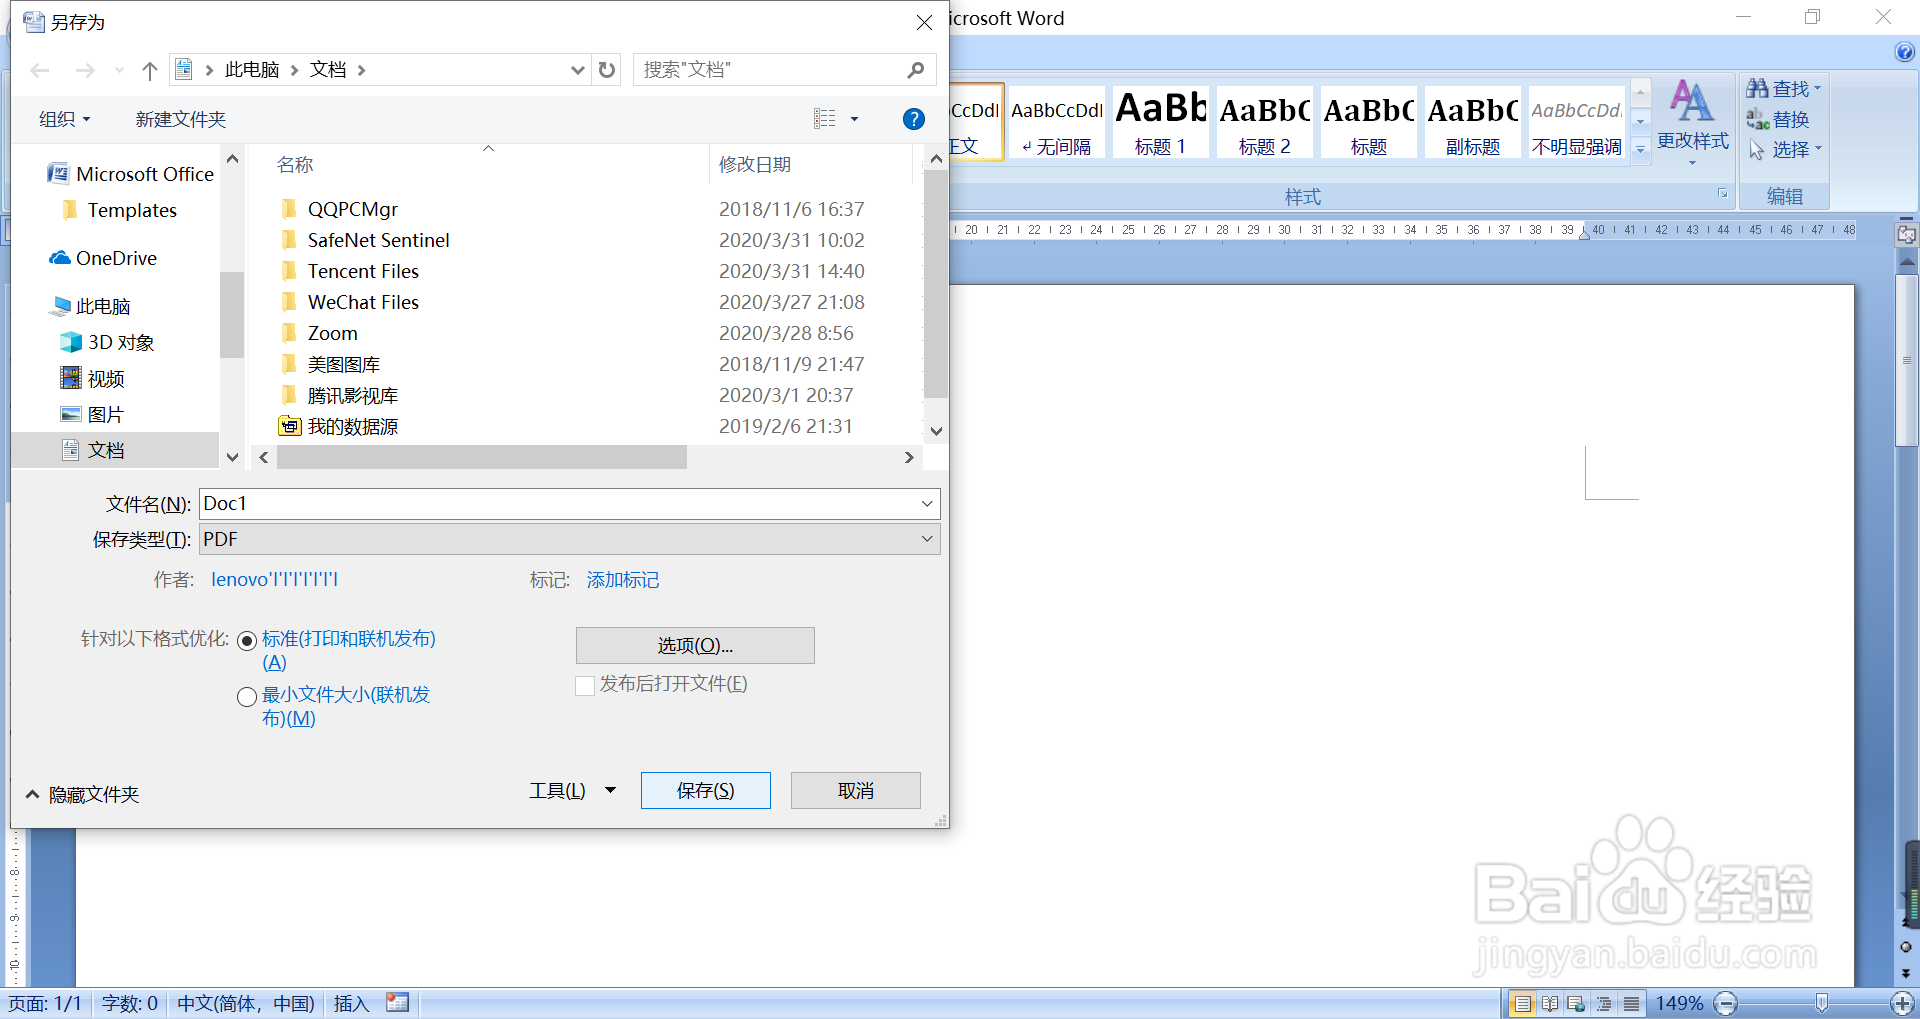Select Microsoft Office in navigation tree
Viewport: 1920px width, 1019px height.
point(131,174)
